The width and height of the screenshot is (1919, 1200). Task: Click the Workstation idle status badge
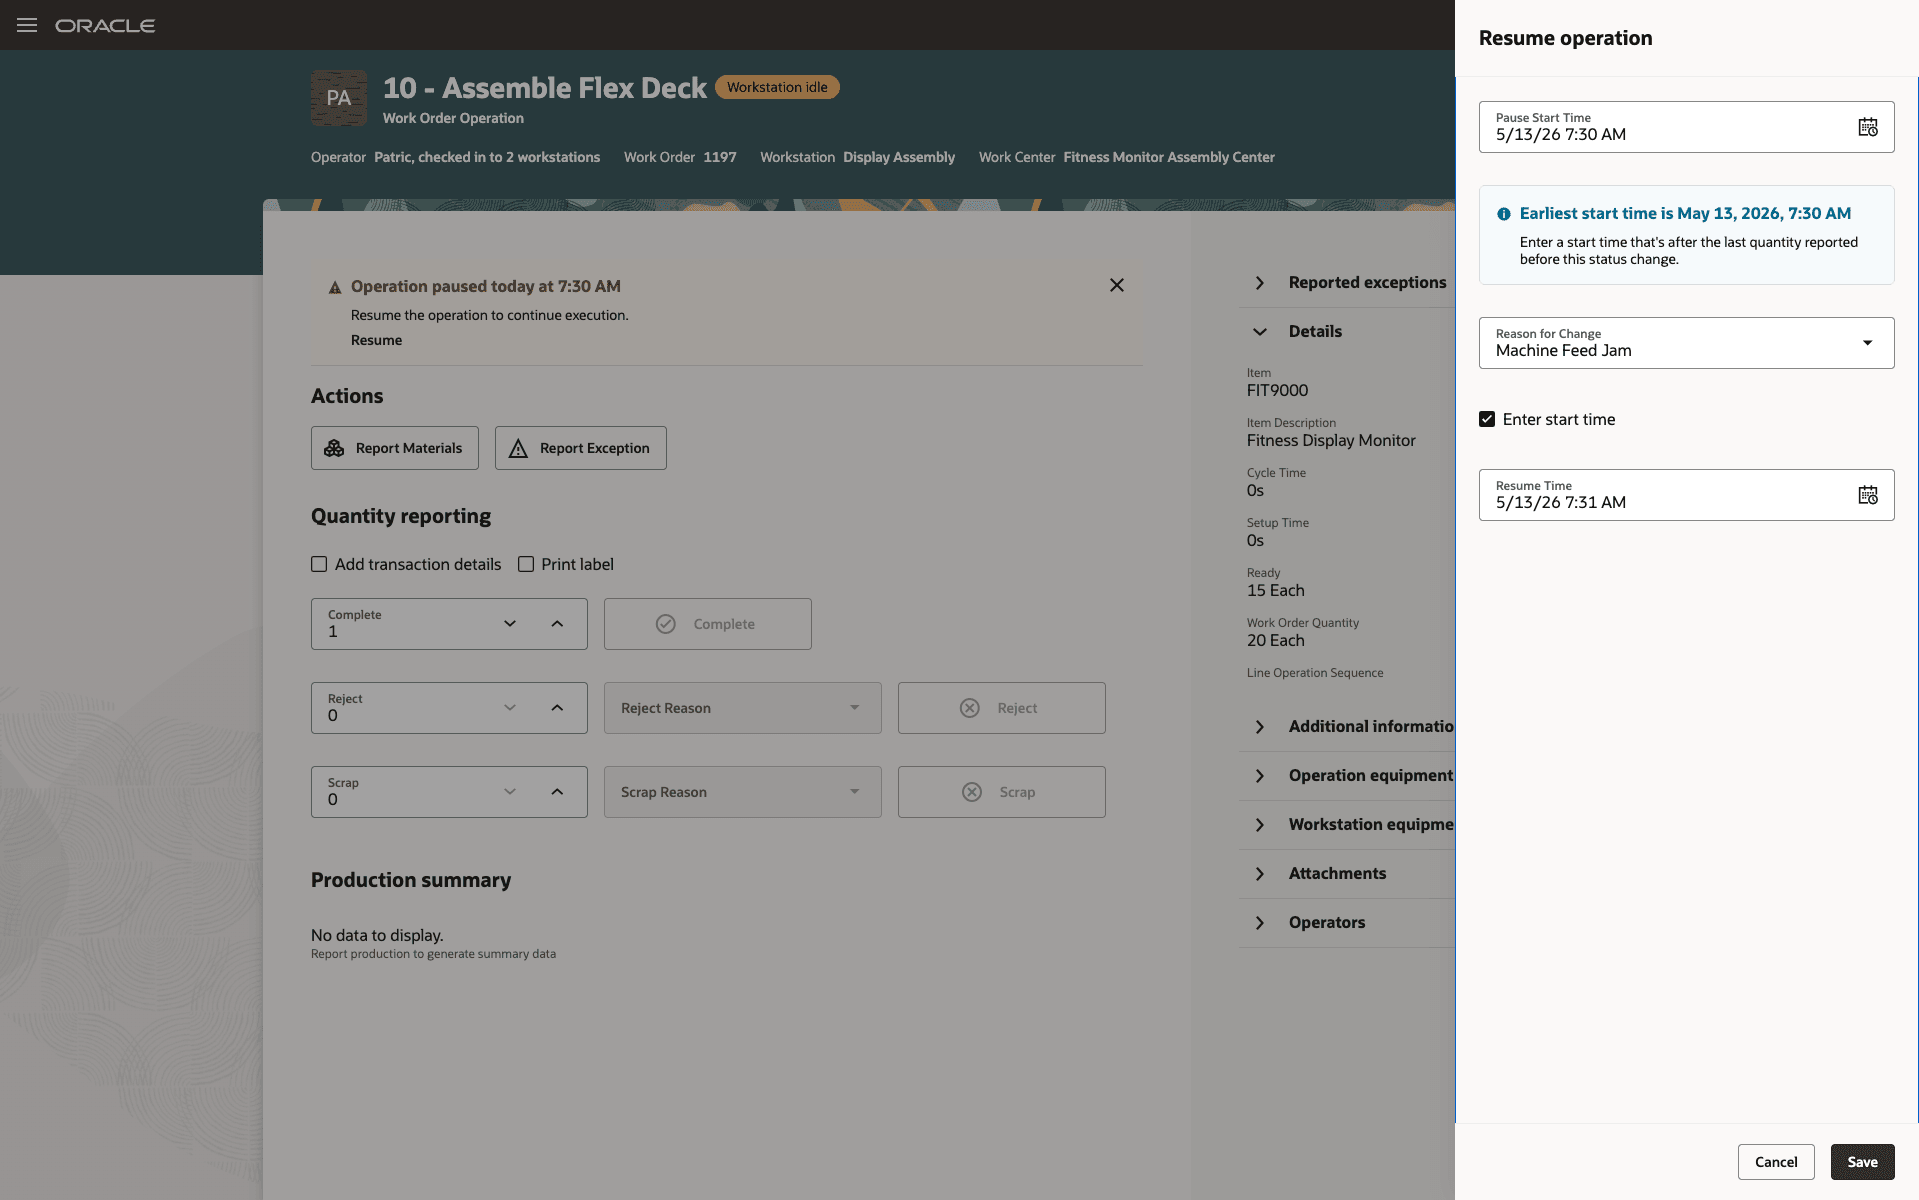click(x=777, y=87)
